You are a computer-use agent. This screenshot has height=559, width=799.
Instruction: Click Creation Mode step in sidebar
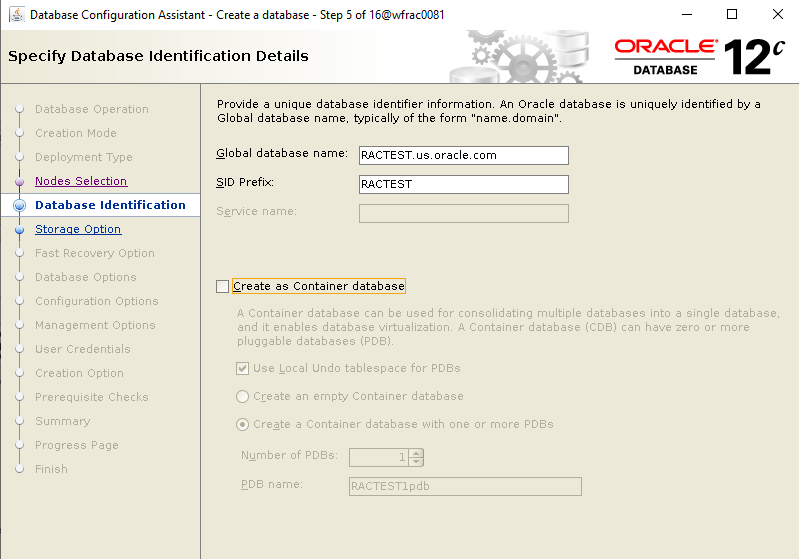(76, 133)
